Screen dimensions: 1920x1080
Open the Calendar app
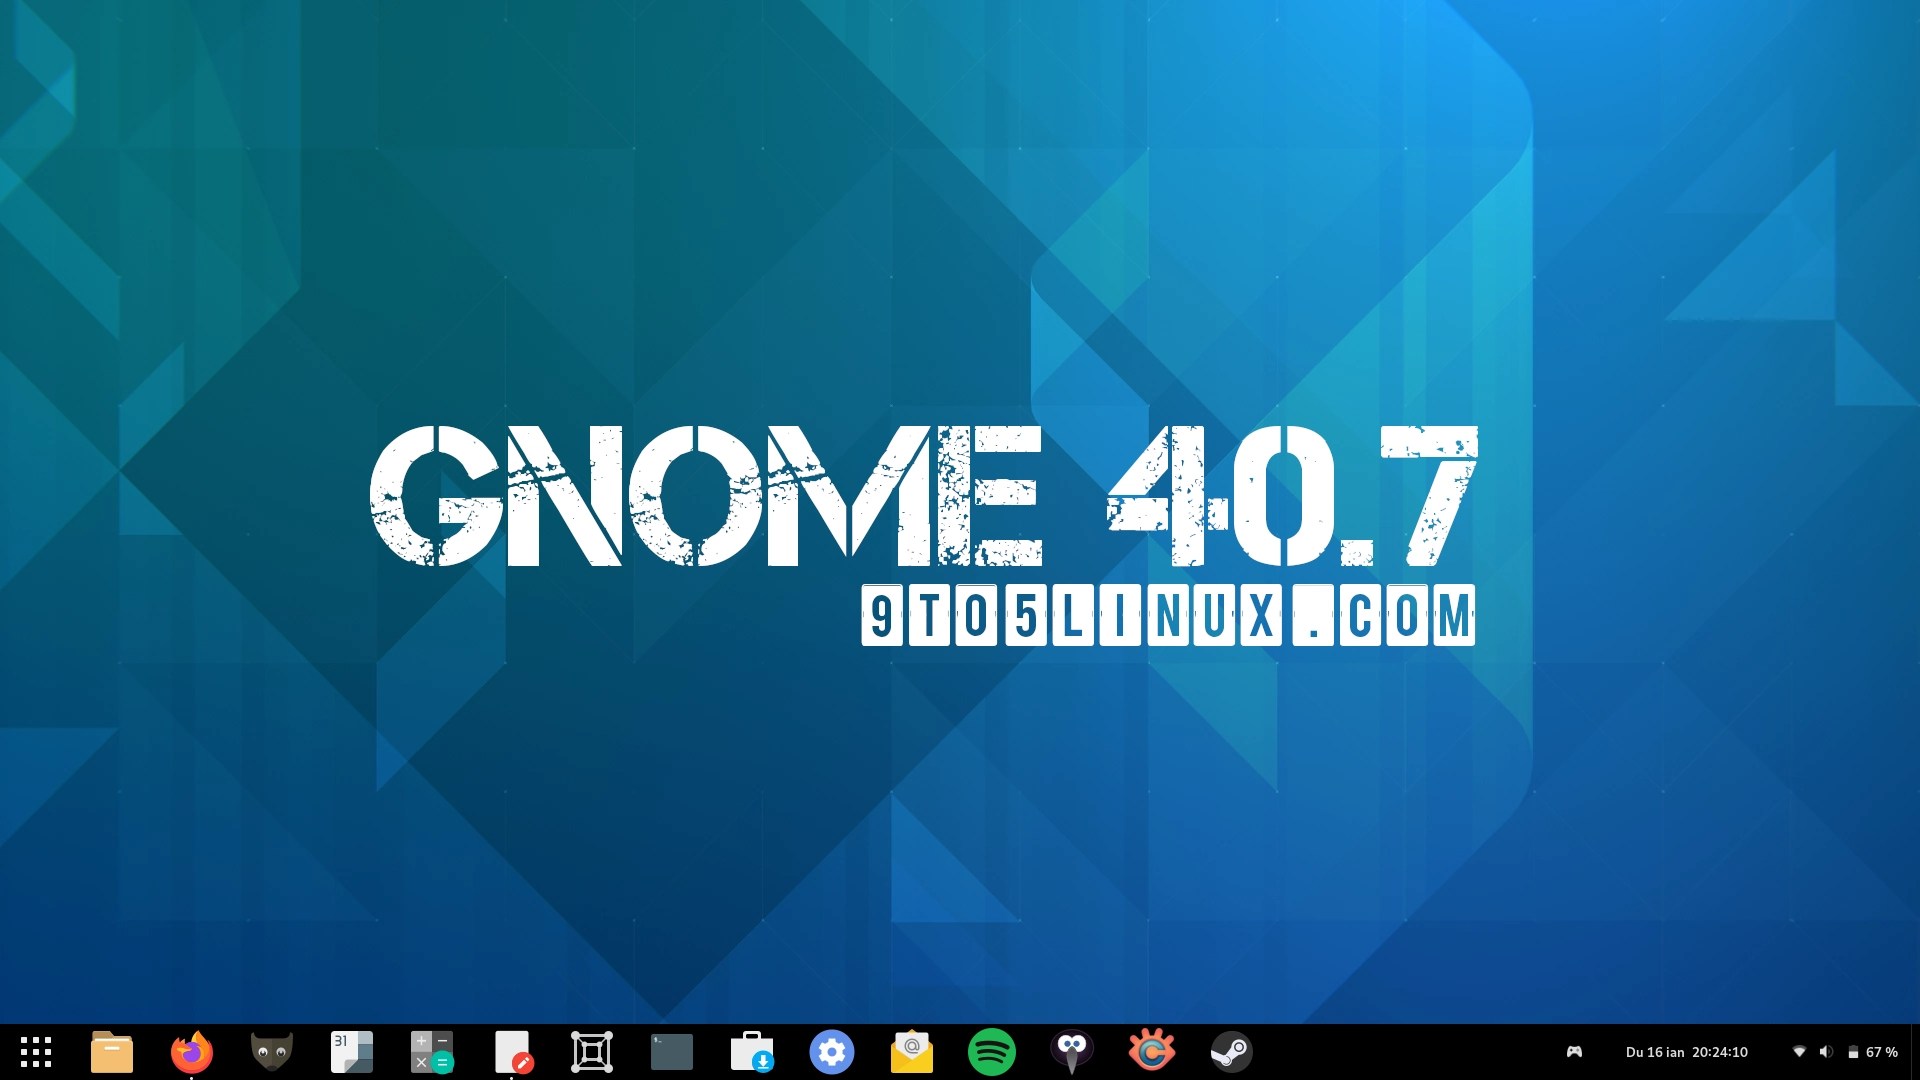pyautogui.click(x=351, y=1052)
